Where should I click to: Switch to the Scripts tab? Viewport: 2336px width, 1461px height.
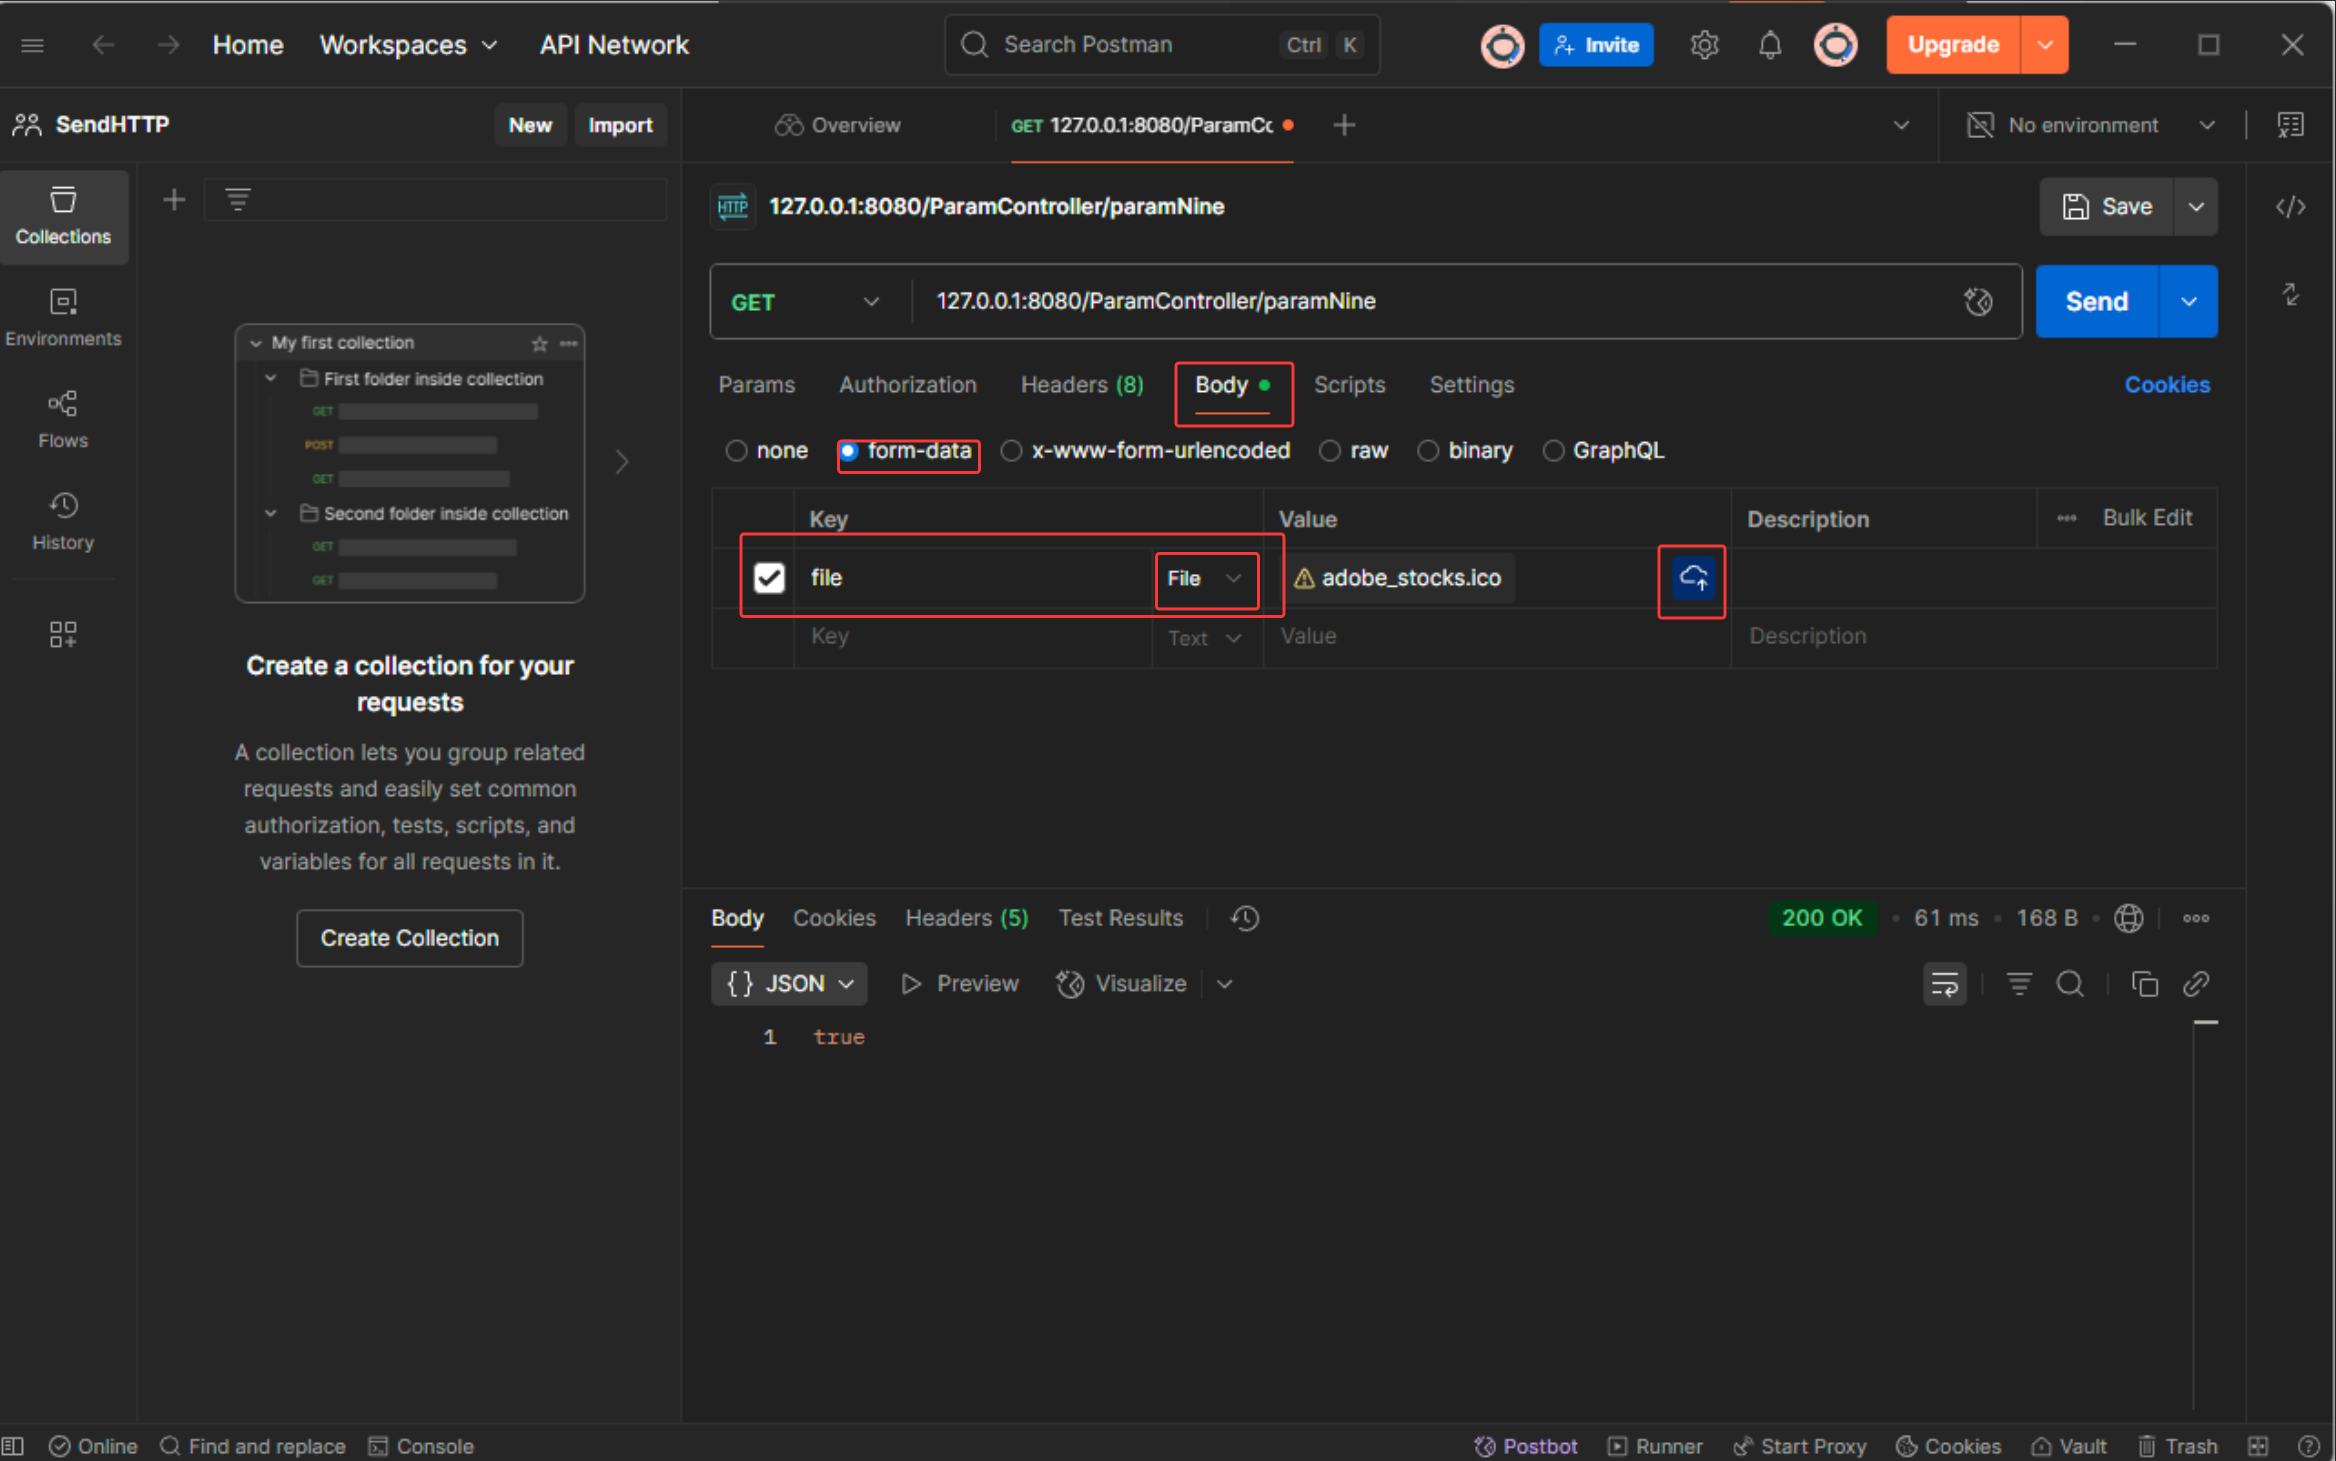click(1349, 385)
